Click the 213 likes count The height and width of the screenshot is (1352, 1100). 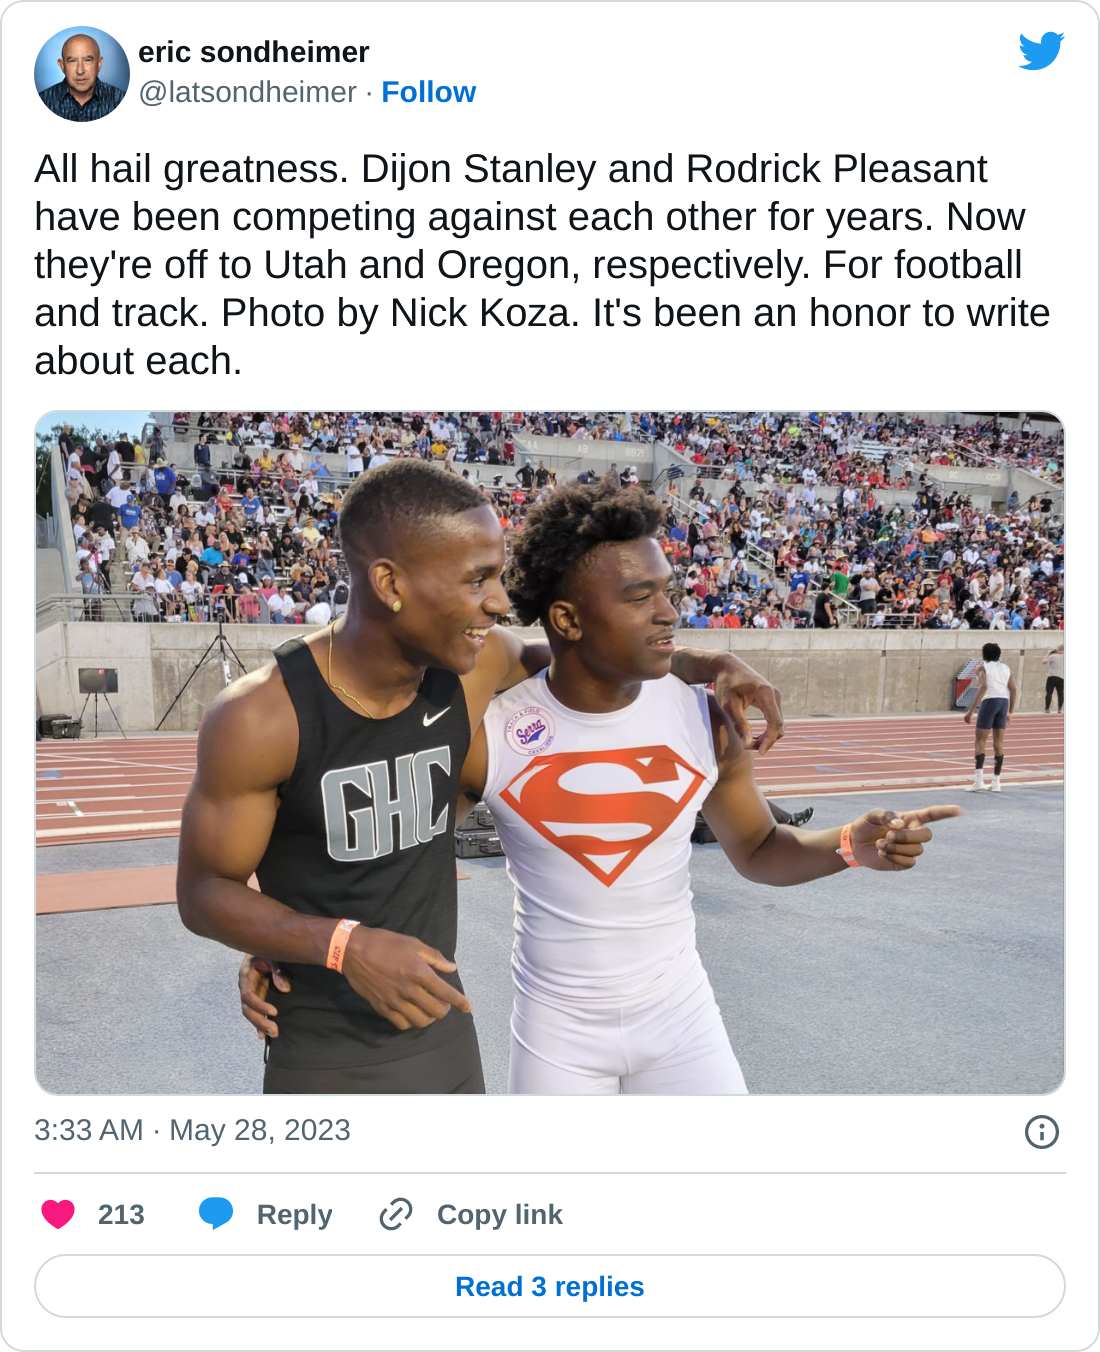121,1214
